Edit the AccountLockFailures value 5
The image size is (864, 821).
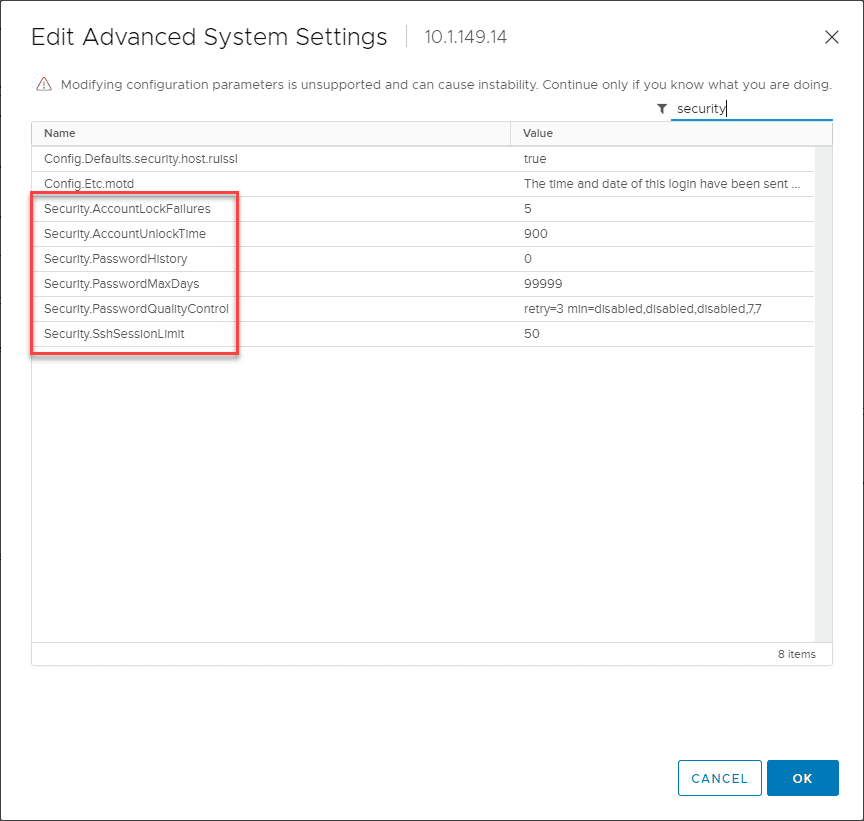(x=528, y=209)
